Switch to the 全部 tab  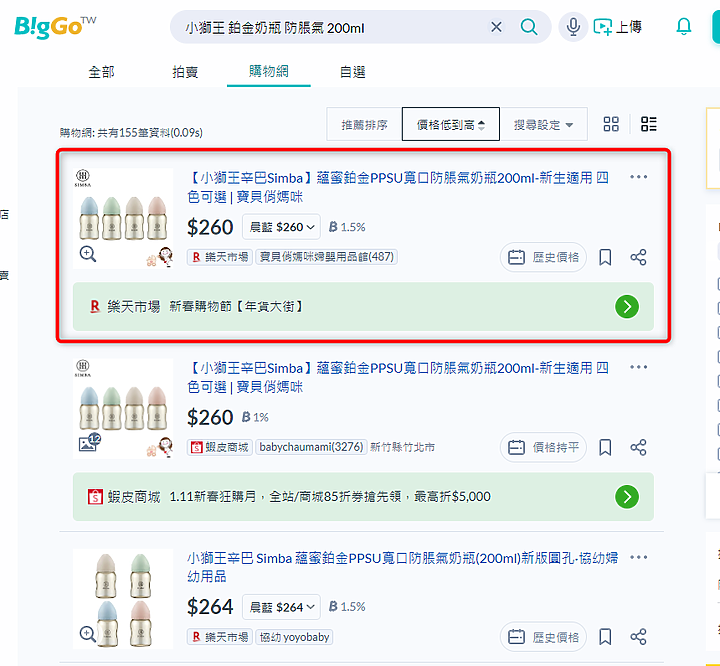(x=101, y=72)
